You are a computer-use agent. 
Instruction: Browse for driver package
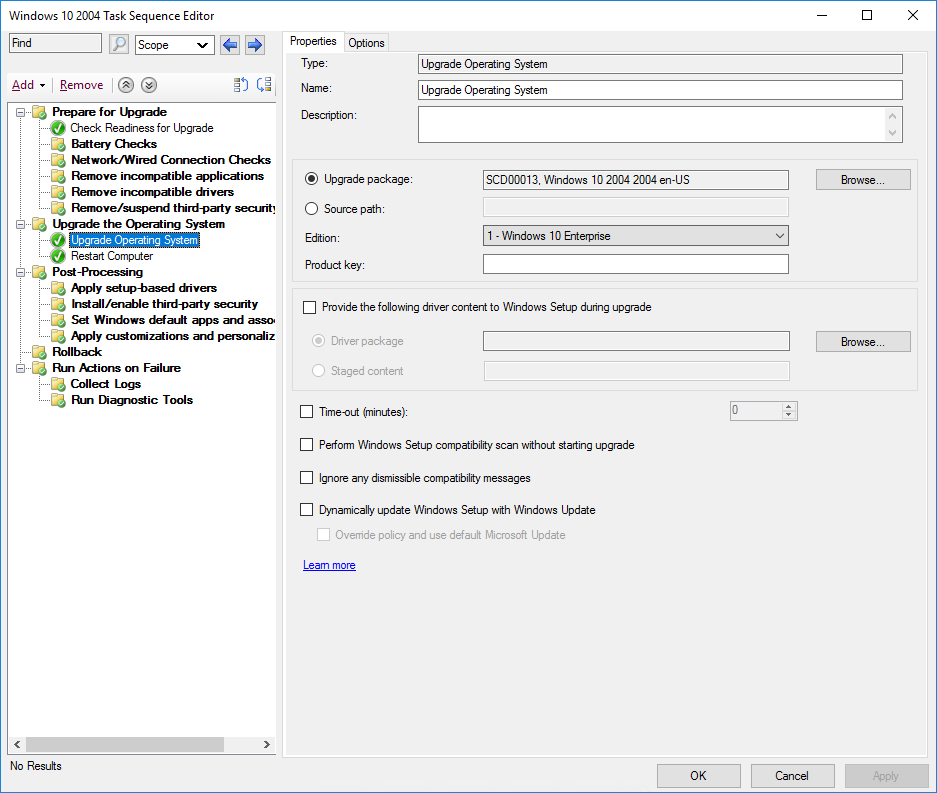tap(863, 342)
